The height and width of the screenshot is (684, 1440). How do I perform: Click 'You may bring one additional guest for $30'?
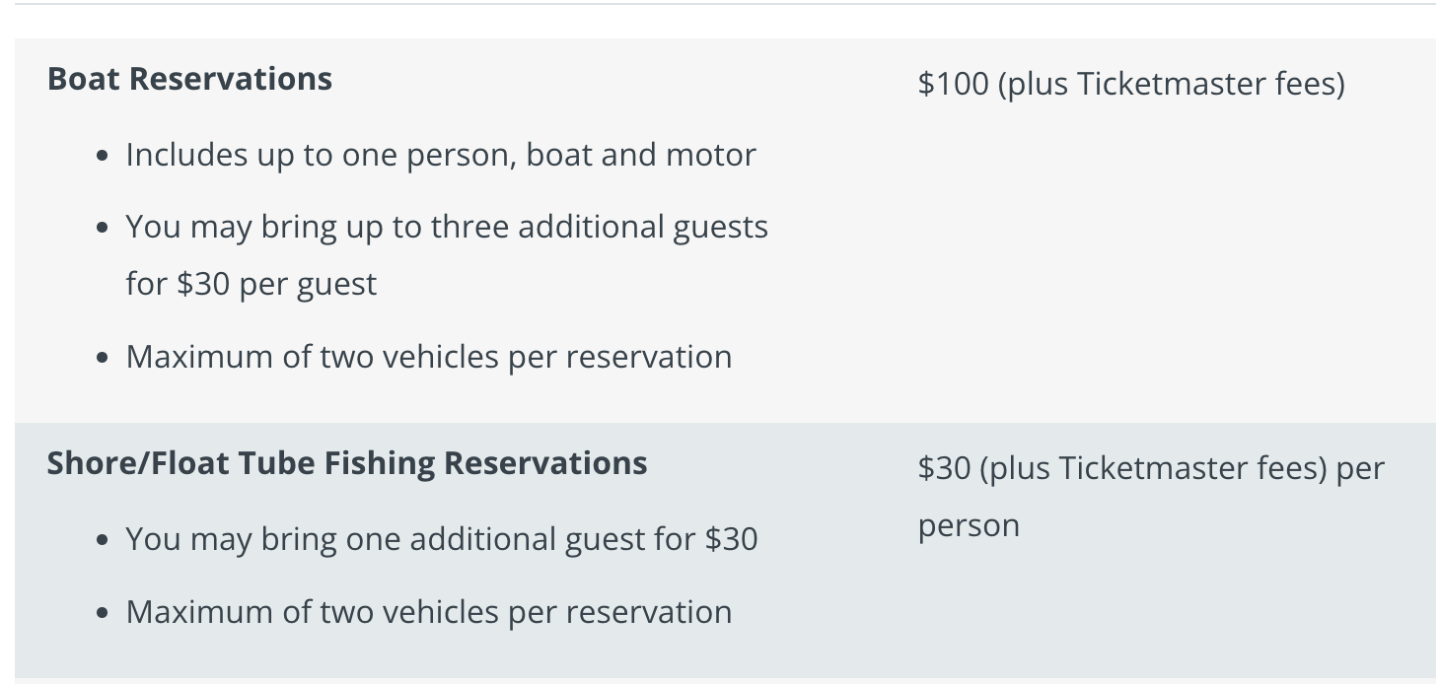pyautogui.click(x=441, y=540)
